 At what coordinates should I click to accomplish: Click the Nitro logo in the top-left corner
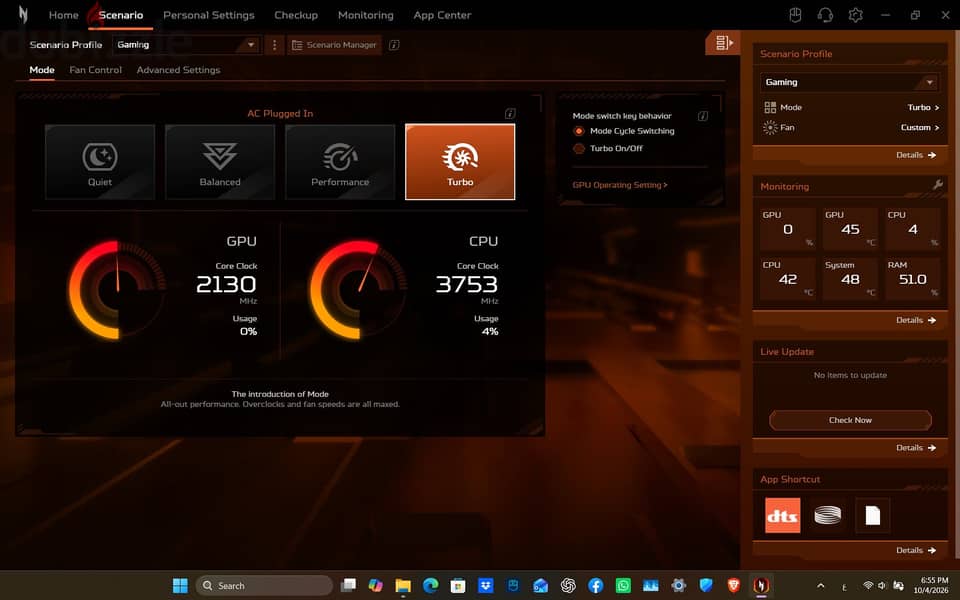tap(23, 14)
